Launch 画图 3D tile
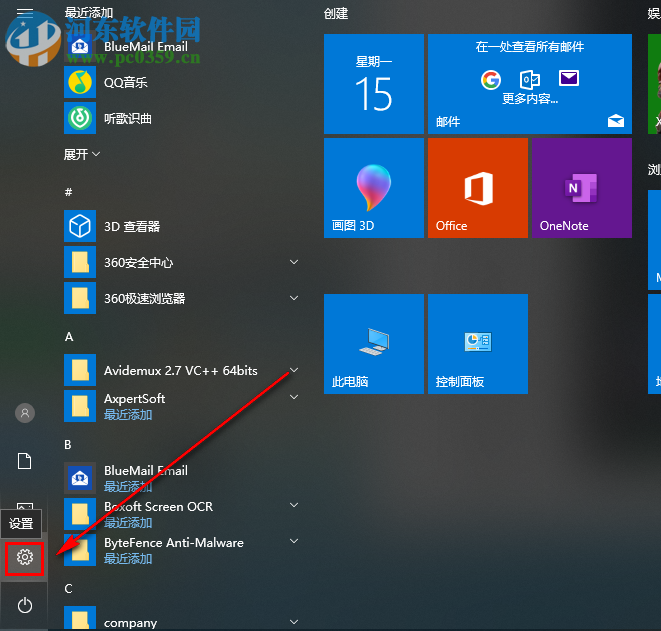Viewport: 661px width, 631px height. pos(373,188)
